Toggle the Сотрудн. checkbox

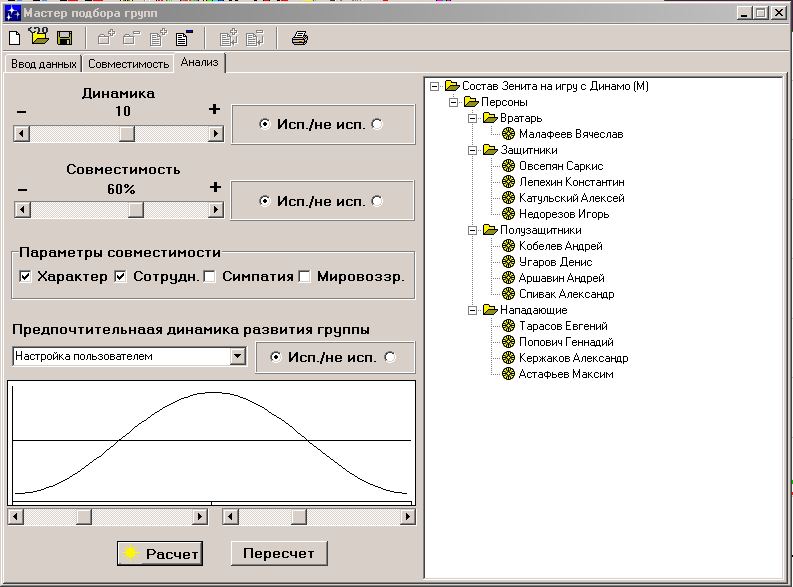pyautogui.click(x=120, y=276)
